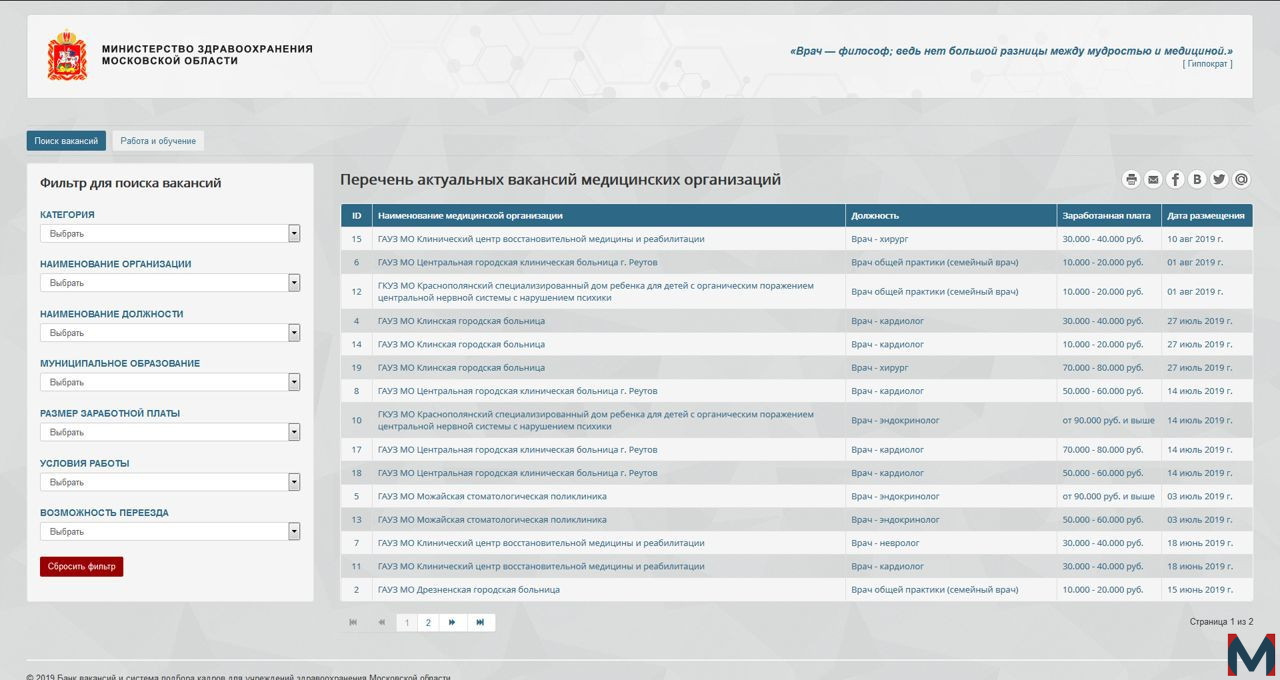Click the print icon

(1131, 179)
